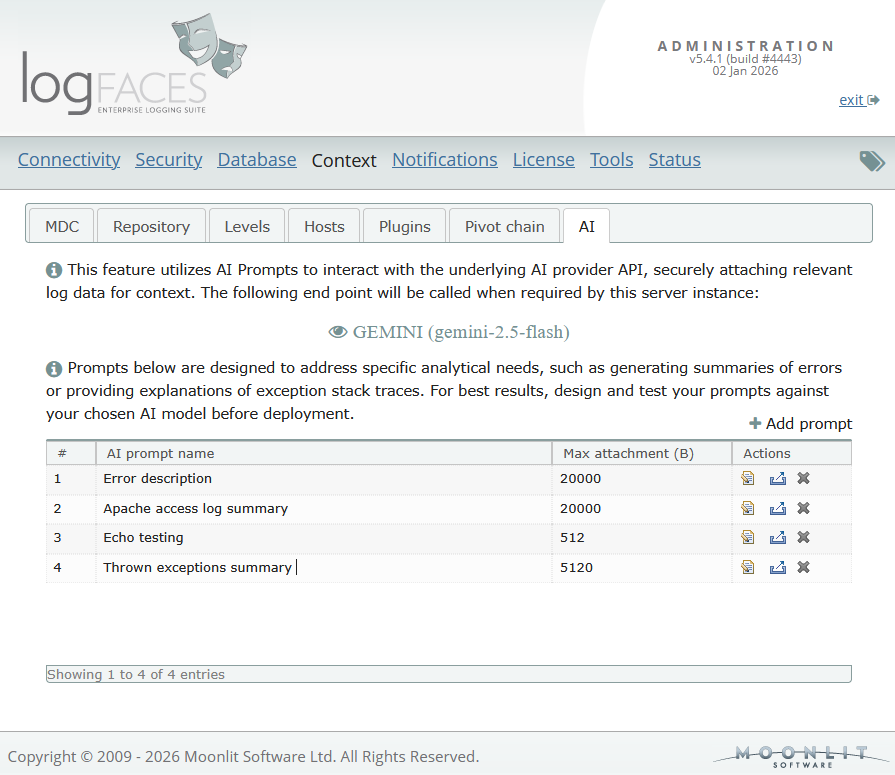Click the edit icon for Error description
895x775 pixels.
pos(747,479)
